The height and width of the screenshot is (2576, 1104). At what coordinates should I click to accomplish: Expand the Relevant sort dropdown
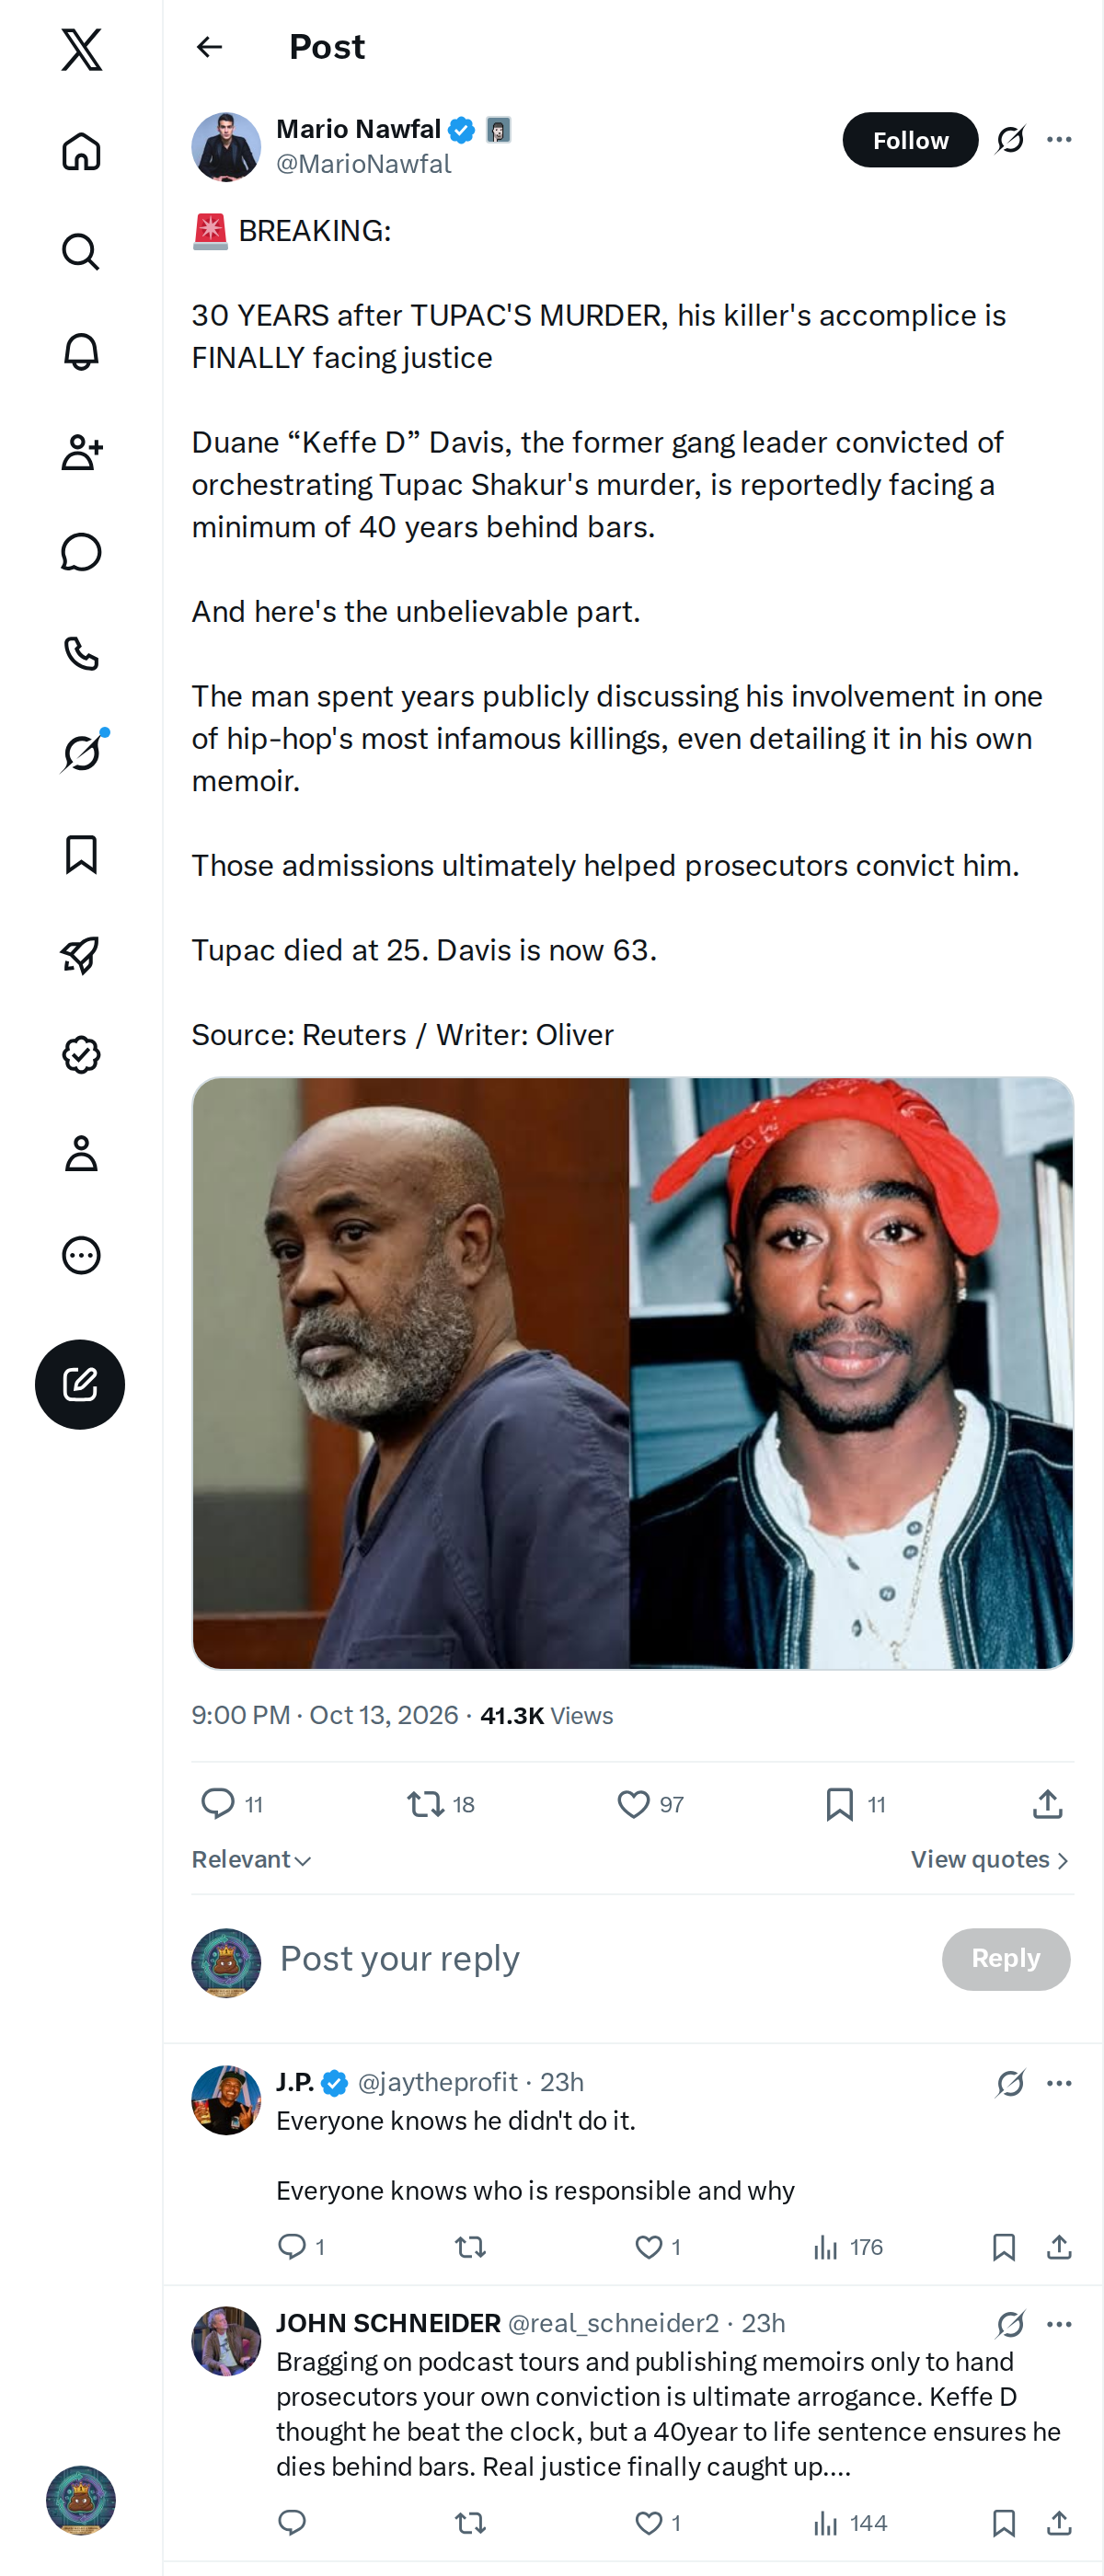(x=252, y=1860)
